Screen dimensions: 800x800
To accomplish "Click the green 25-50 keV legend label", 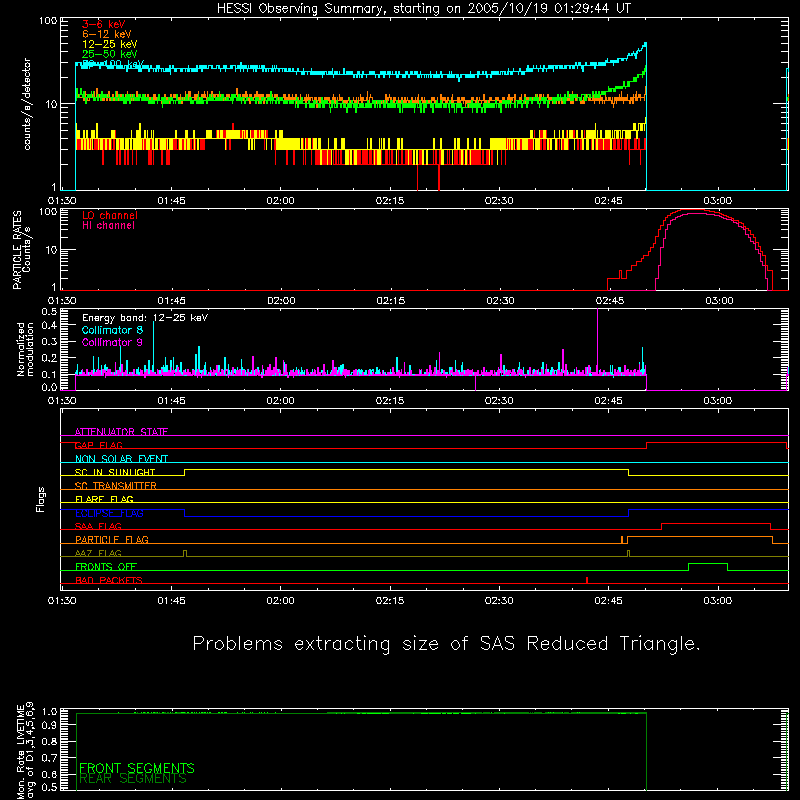I will click(110, 54).
